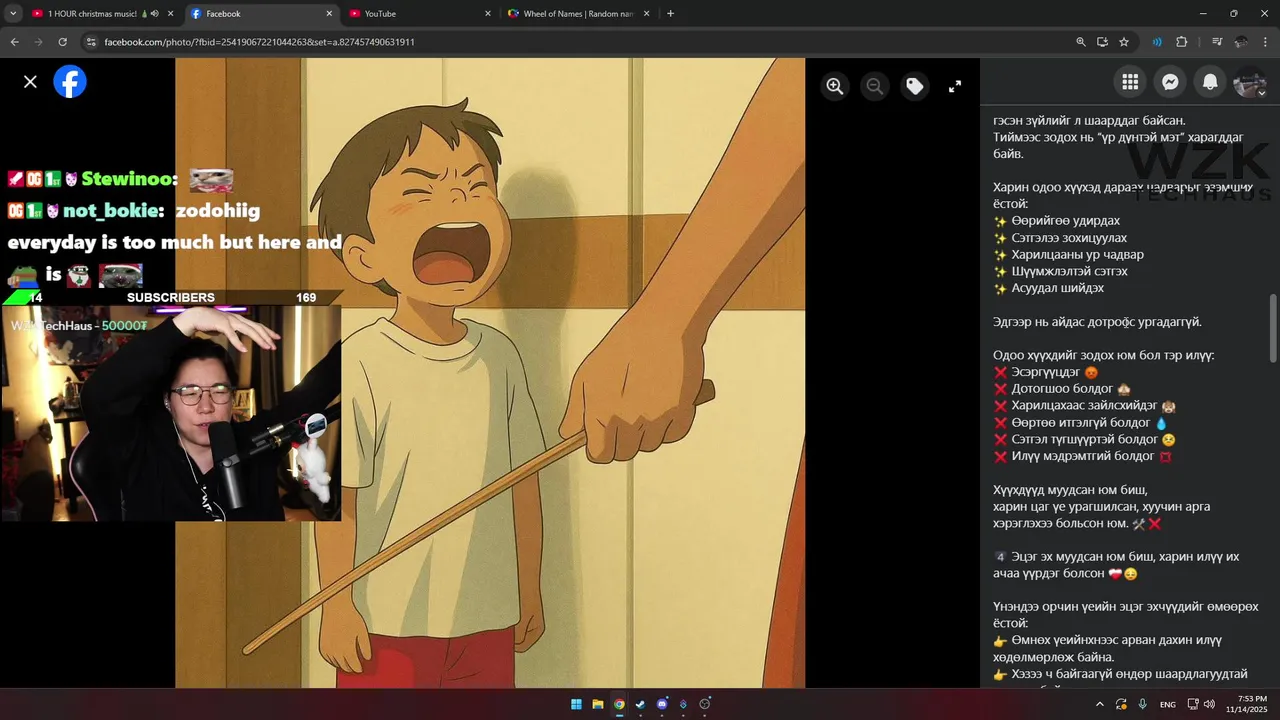Open Discord from the taskbar
Viewport: 1280px width, 720px height.
[x=661, y=704]
